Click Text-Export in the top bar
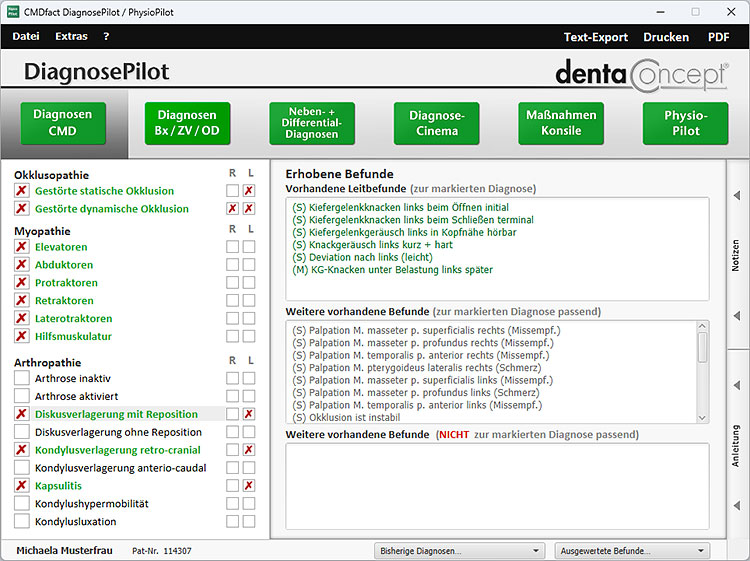The width and height of the screenshot is (750, 561). [596, 37]
